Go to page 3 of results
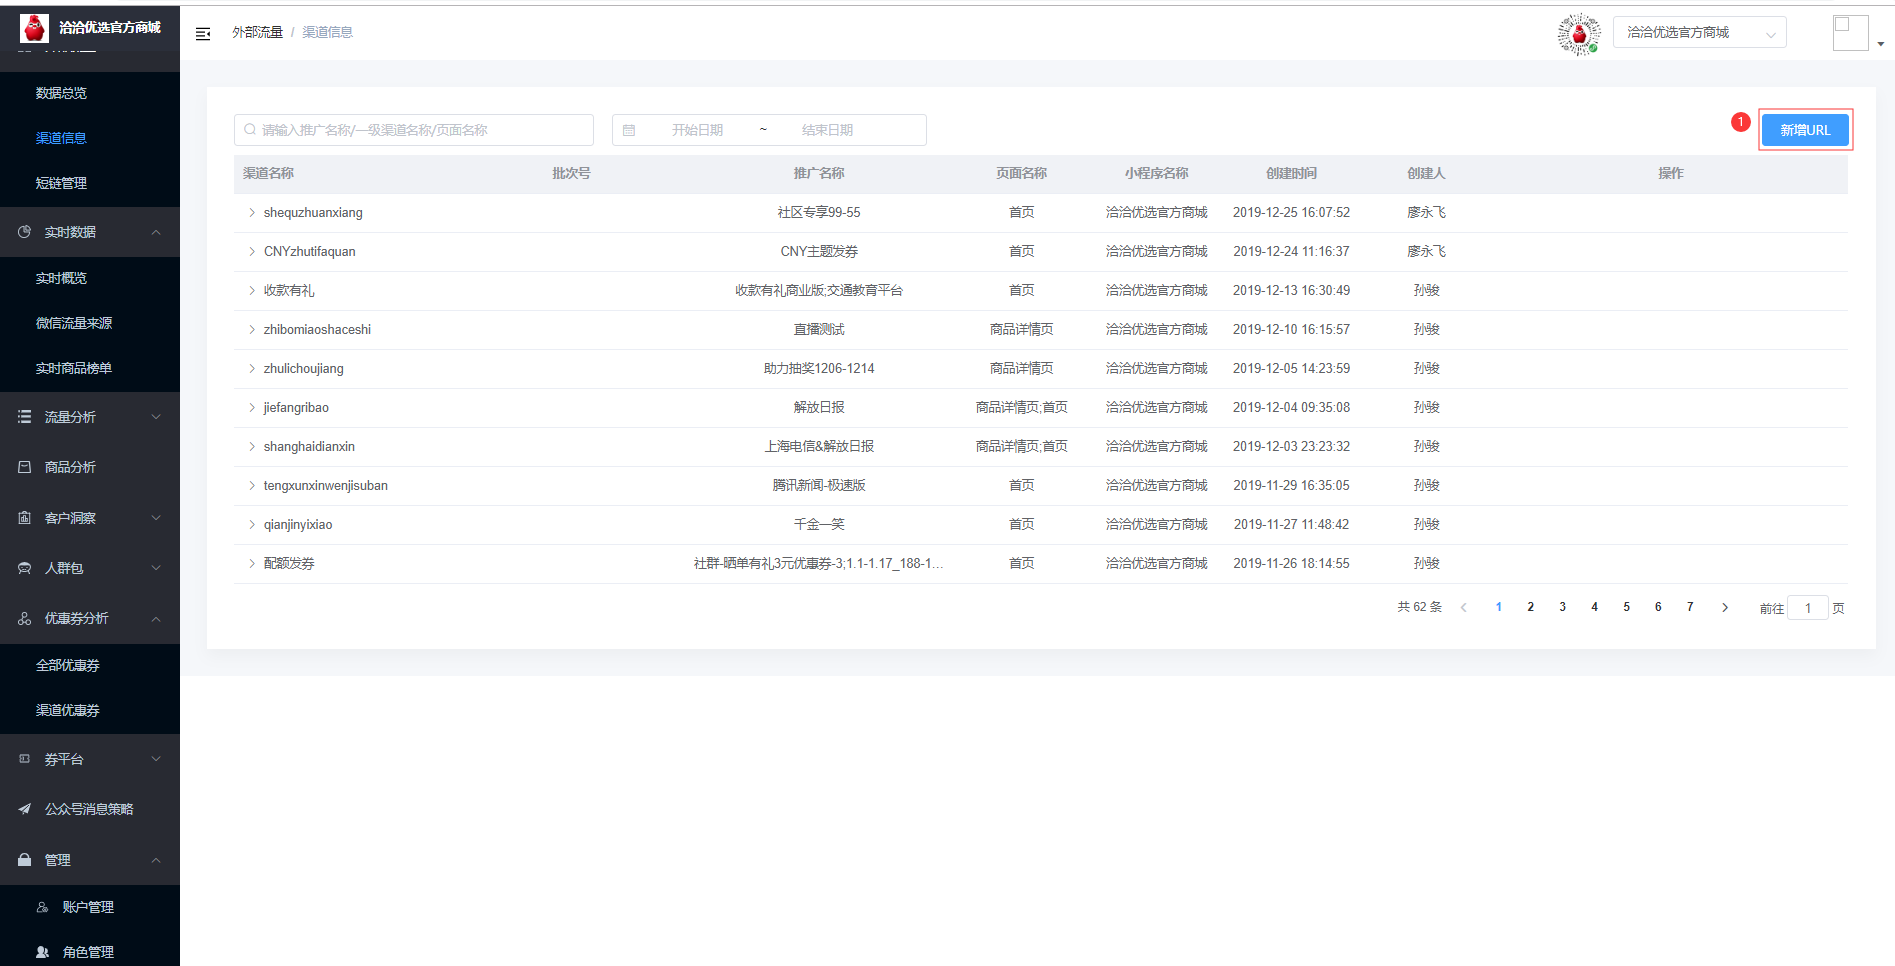This screenshot has height=966, width=1895. coord(1562,607)
